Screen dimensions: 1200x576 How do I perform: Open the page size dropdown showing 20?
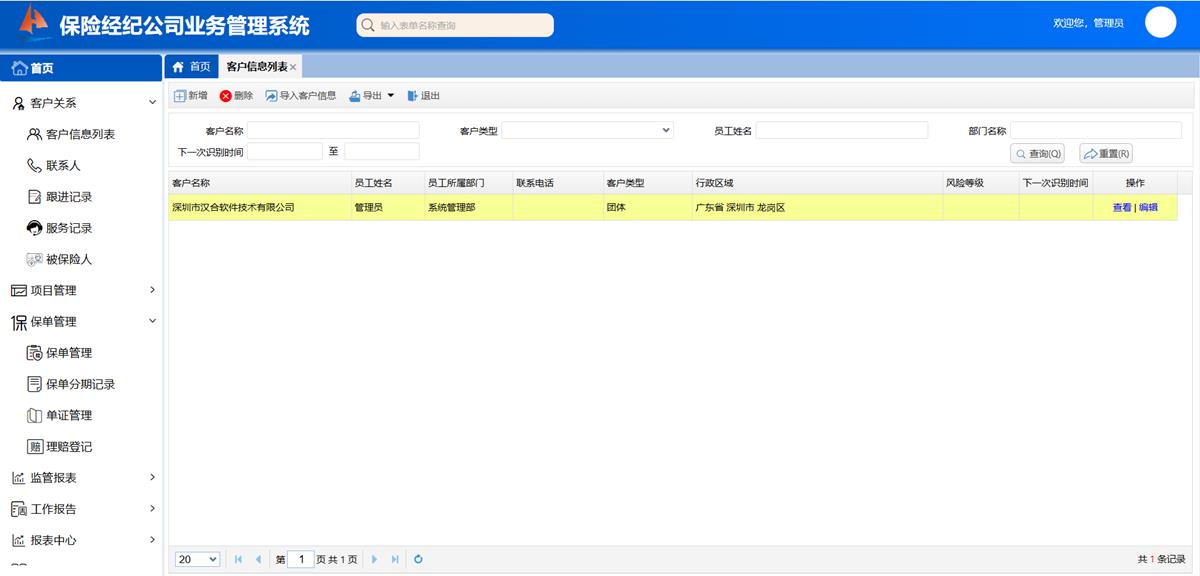(x=198, y=559)
